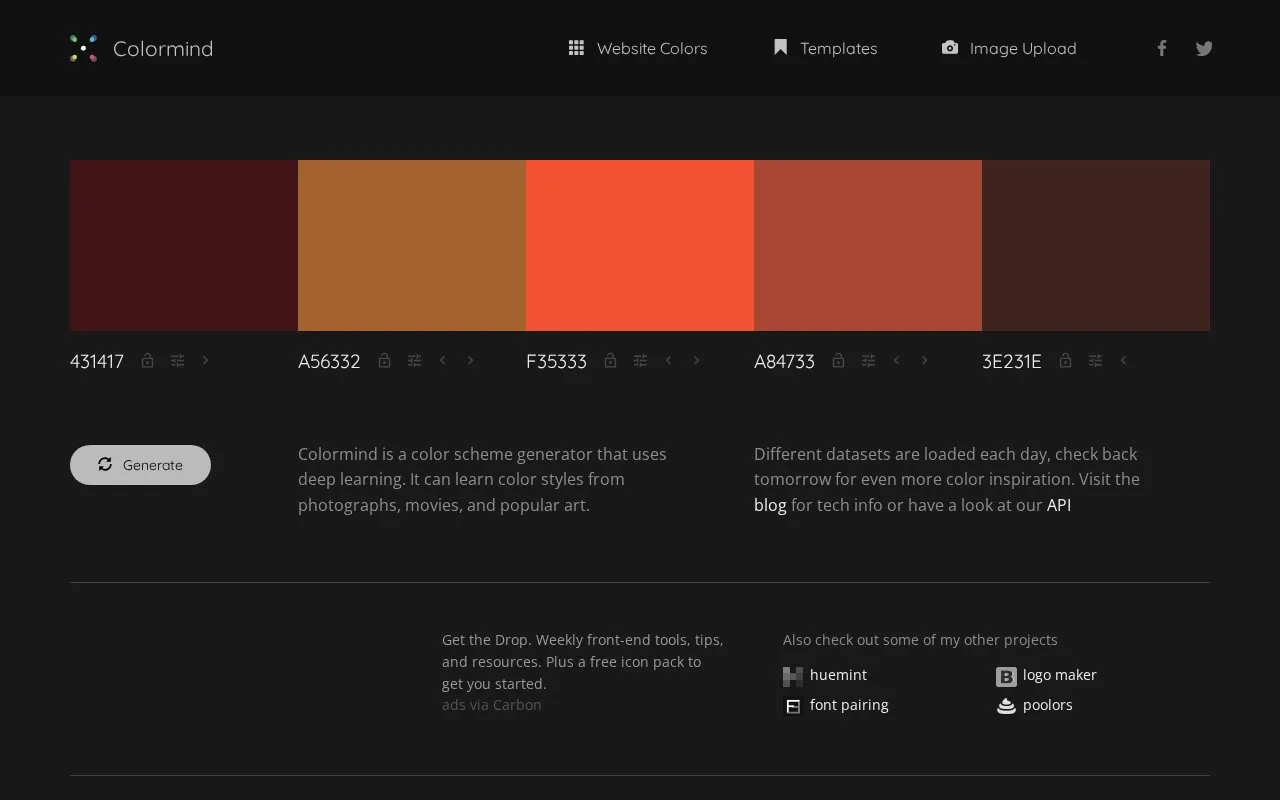Open the API link

click(x=1059, y=505)
